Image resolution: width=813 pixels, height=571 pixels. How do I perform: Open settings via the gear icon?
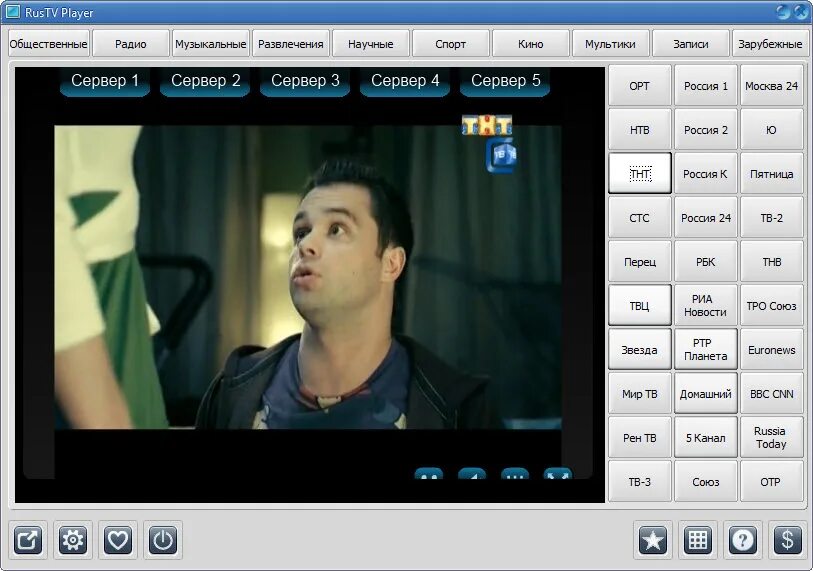click(73, 540)
